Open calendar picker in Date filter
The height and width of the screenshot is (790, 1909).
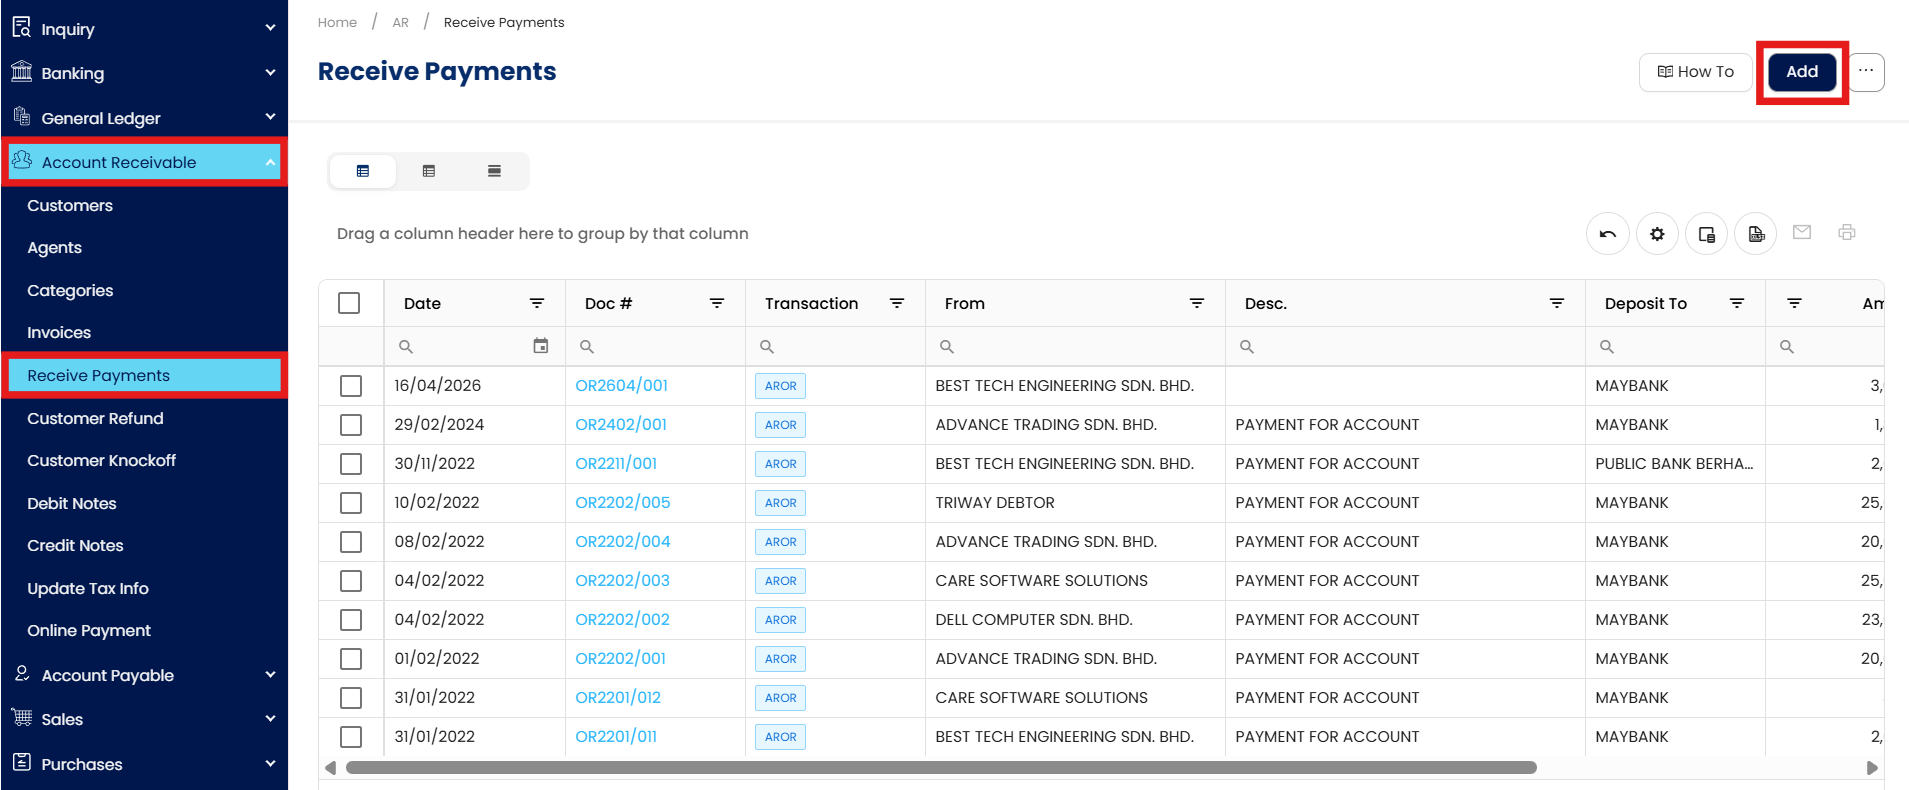click(x=541, y=346)
